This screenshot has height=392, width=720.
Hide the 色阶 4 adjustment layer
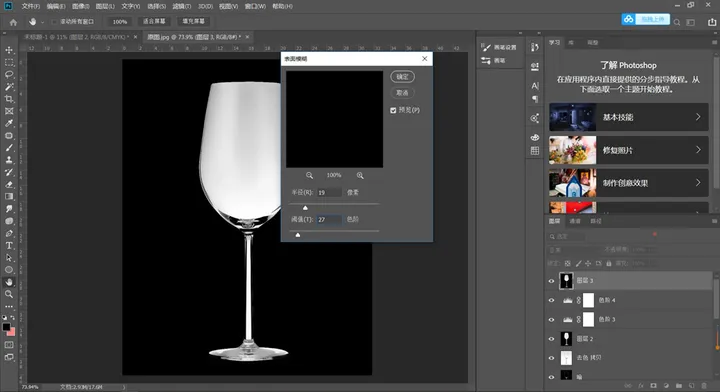tap(551, 300)
